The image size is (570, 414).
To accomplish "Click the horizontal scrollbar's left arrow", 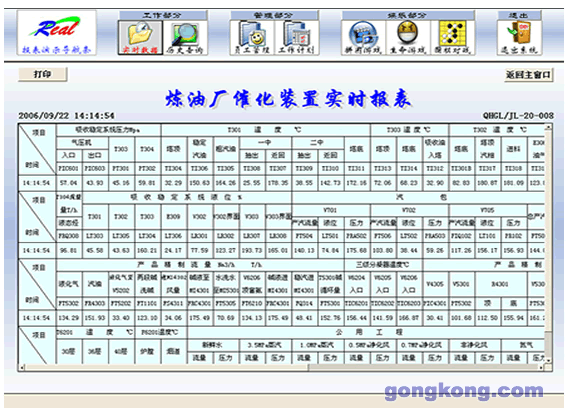I will click(22, 367).
